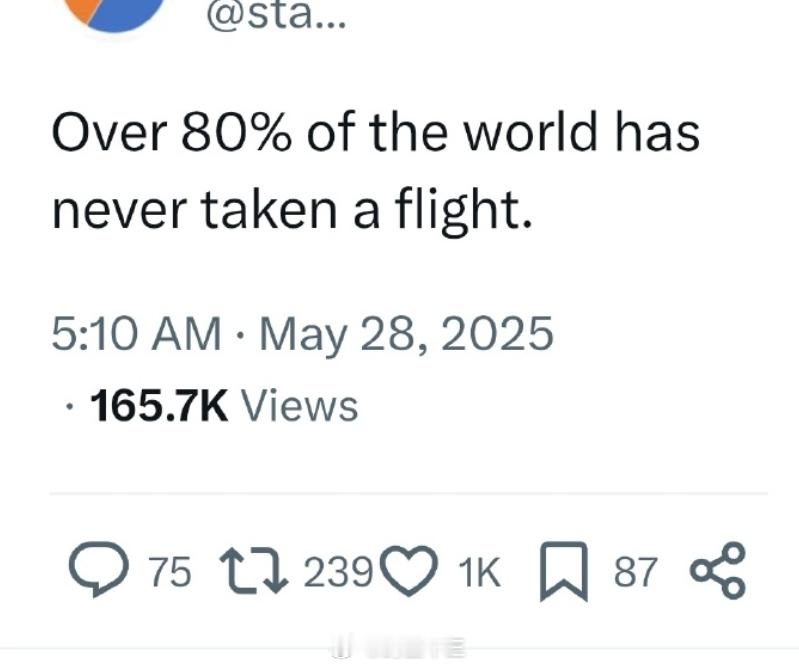
Task: Click the blurred watermark at the bottom
Action: [x=399, y=648]
